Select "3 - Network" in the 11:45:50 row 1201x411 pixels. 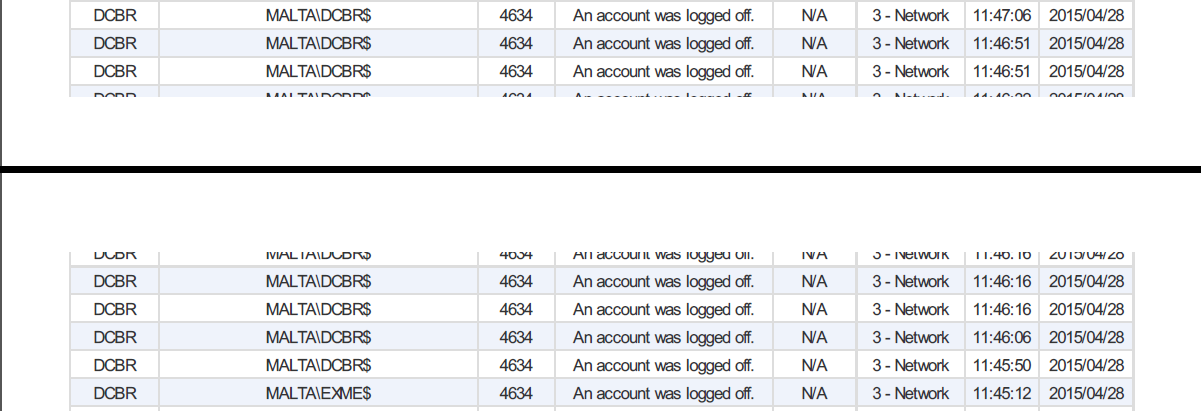click(910, 365)
